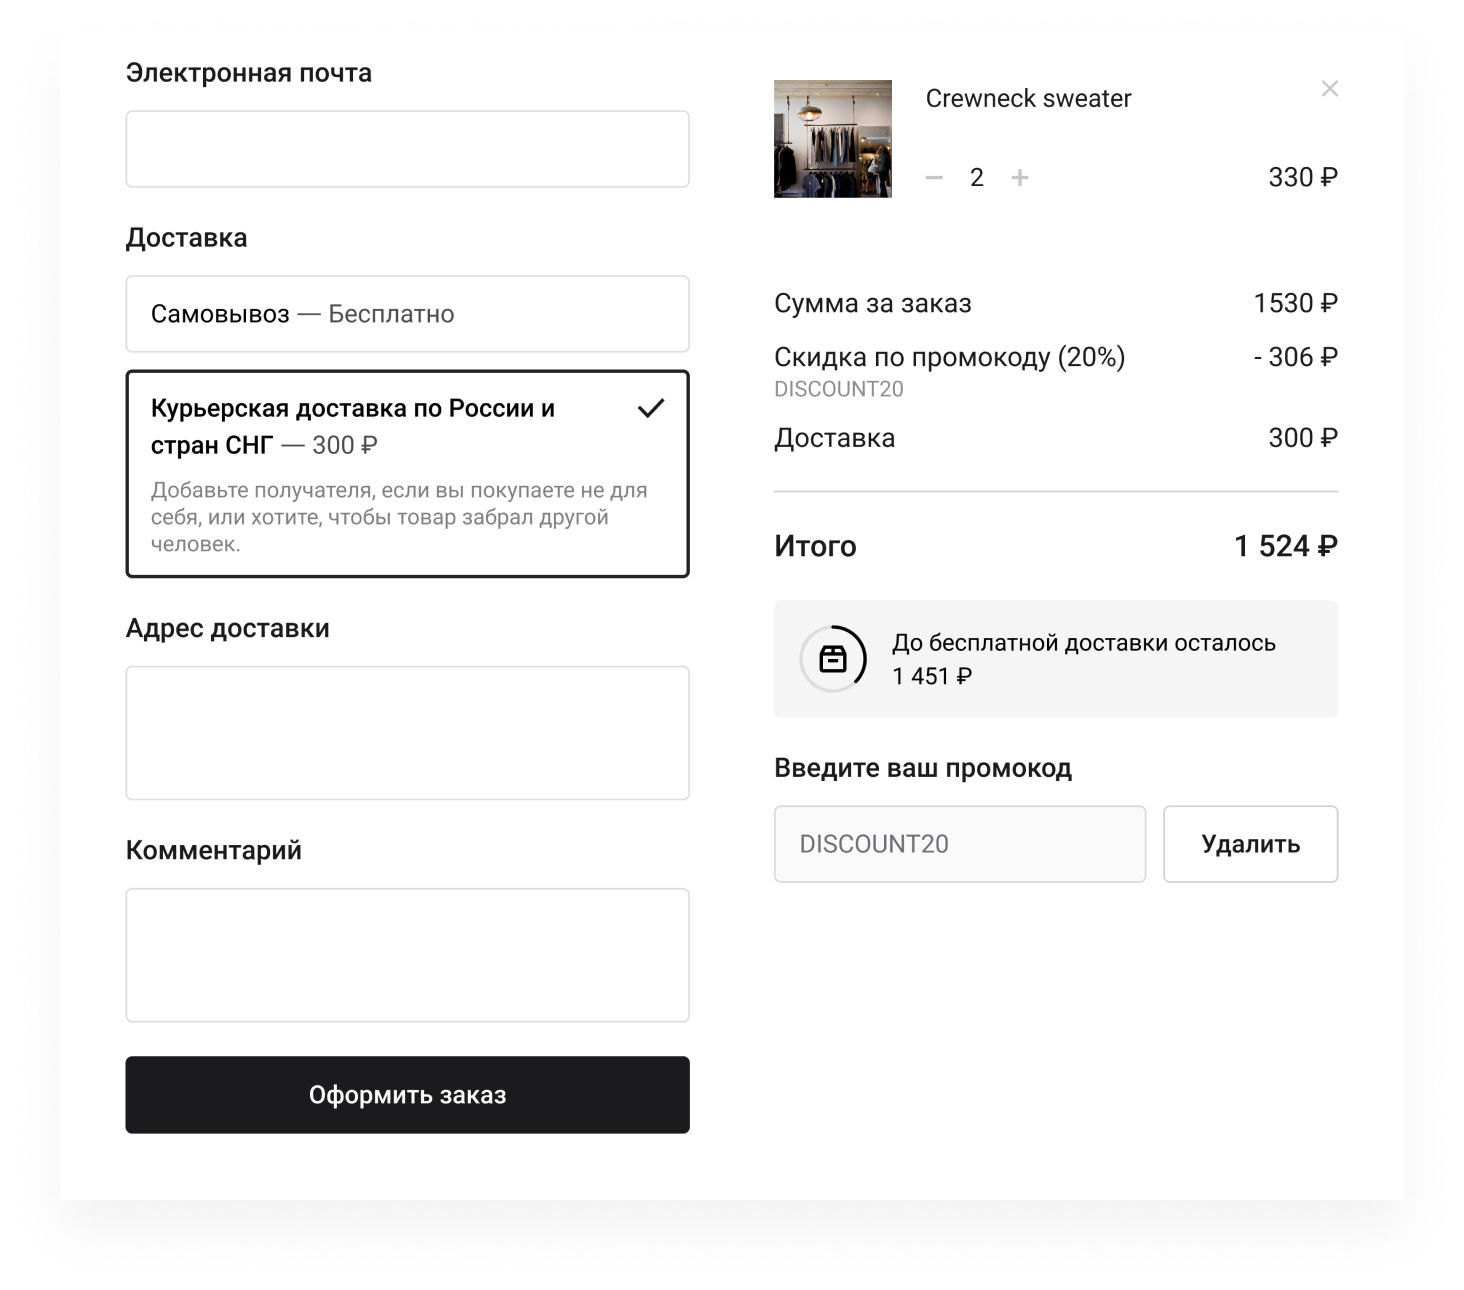The image size is (1464, 1290).
Task: Decrease Crewneck sweater quantity with minus icon
Action: [934, 177]
